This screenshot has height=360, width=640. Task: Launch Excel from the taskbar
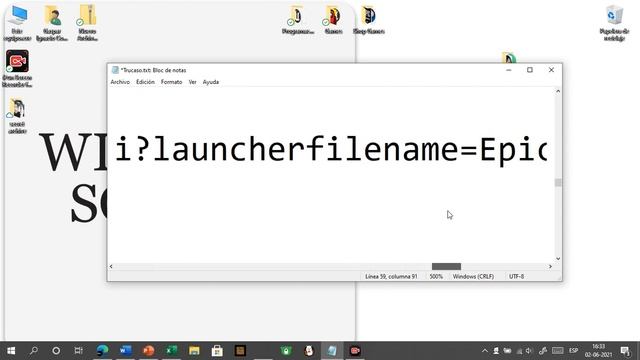(171, 351)
